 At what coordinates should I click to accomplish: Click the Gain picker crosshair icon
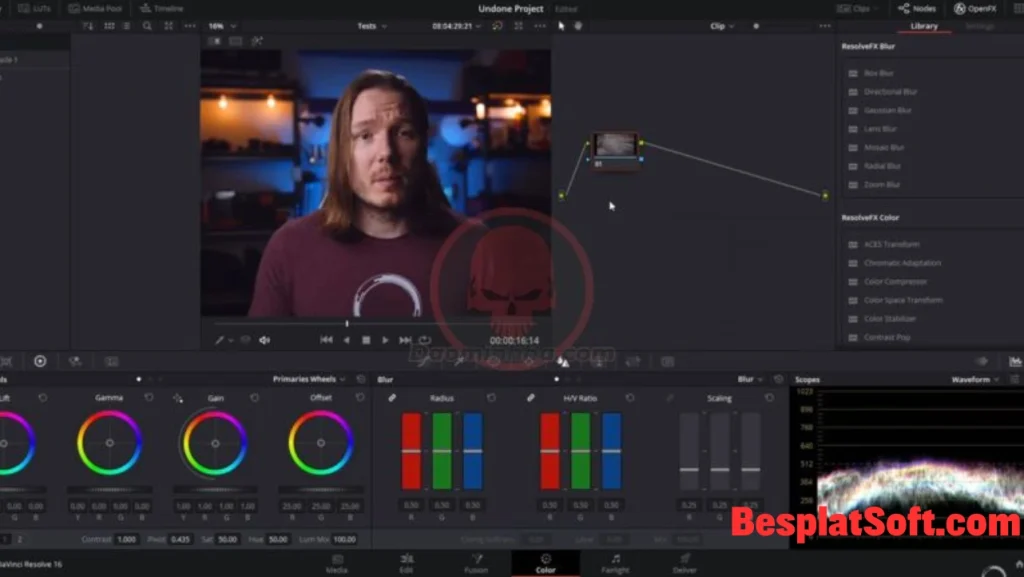coord(178,398)
